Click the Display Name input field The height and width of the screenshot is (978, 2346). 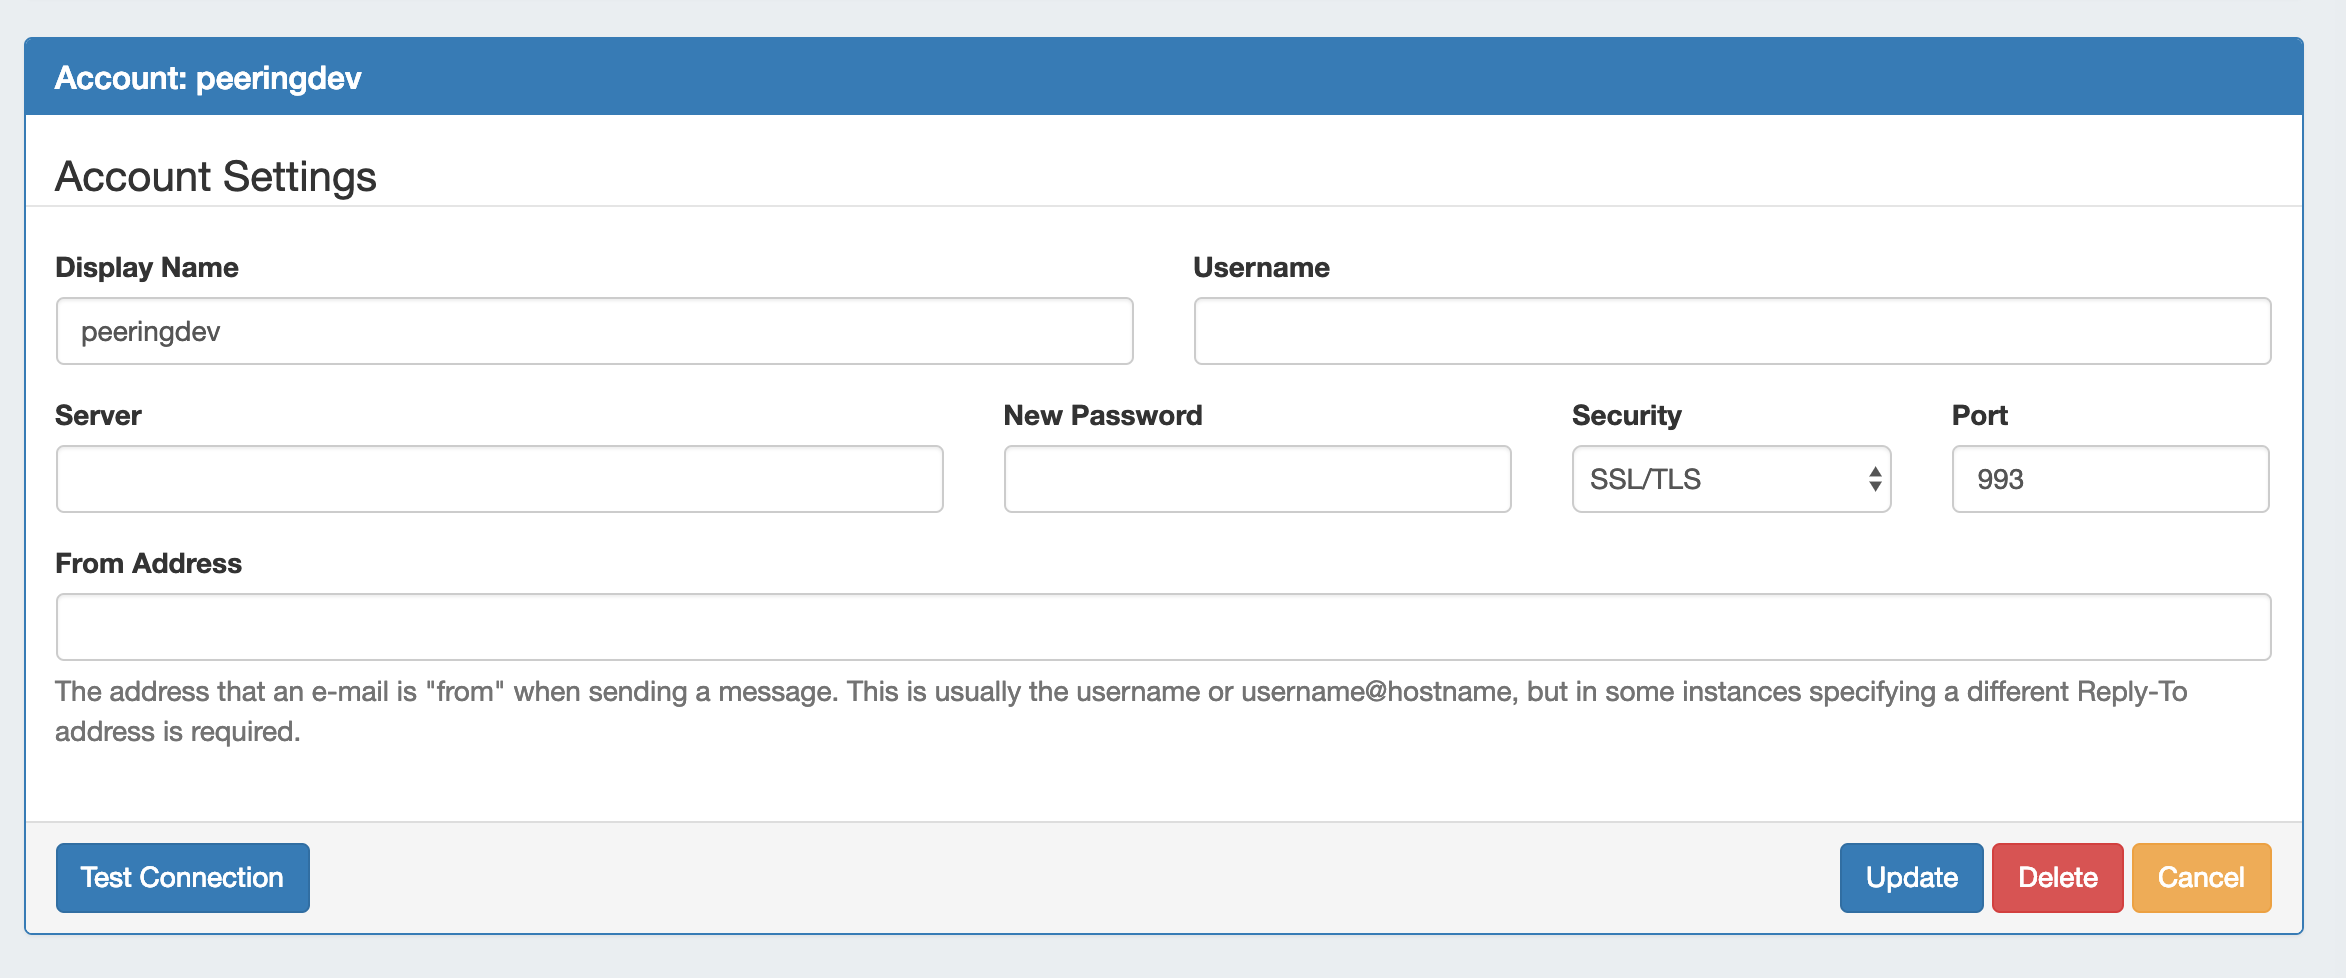[594, 331]
